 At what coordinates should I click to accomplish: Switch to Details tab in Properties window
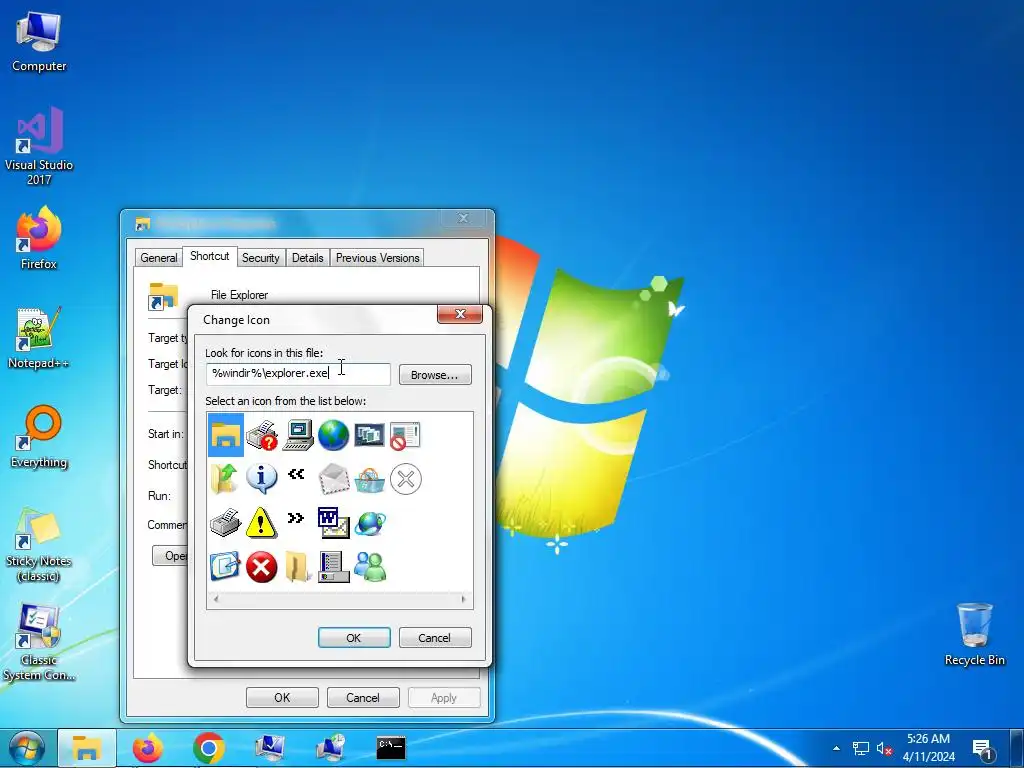pos(308,258)
